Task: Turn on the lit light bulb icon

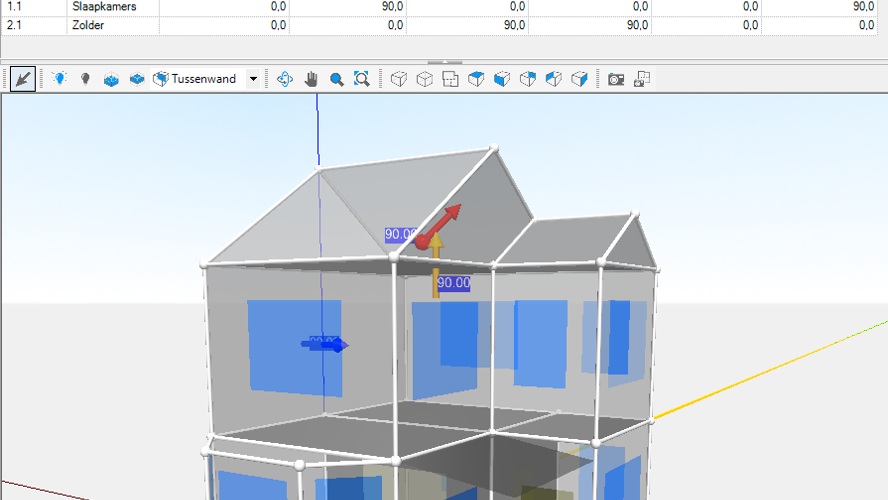Action: [60, 79]
